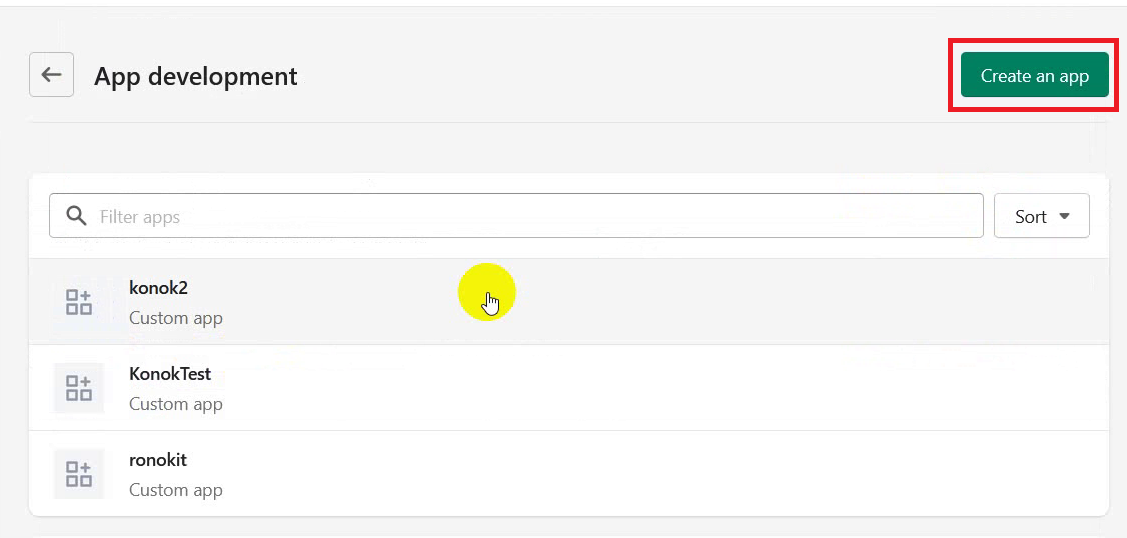
Task: Select the KonokTest app grid icon
Action: pos(79,388)
